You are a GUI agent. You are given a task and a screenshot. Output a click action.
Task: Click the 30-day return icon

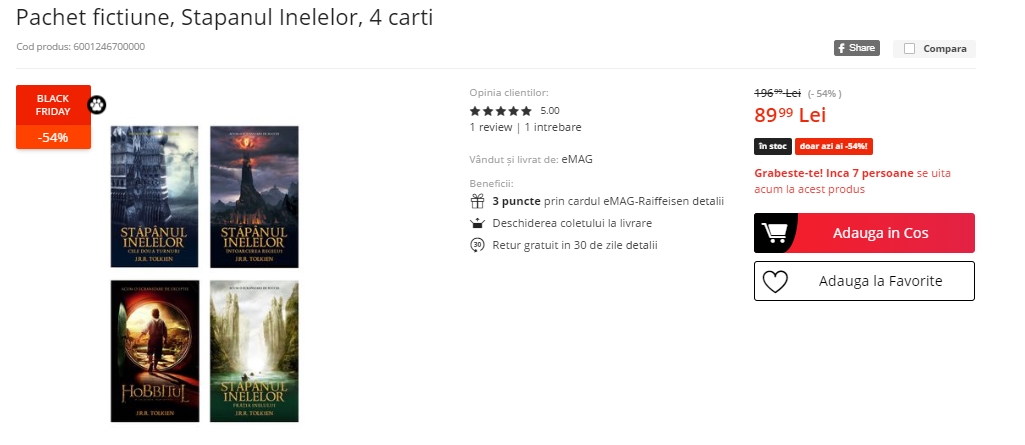click(x=477, y=246)
